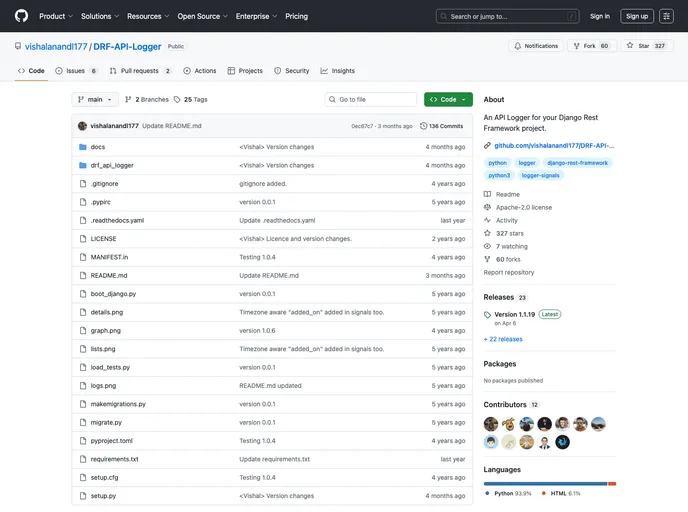Open the vishalanandl177 owner link
The image size is (688, 512).
pyautogui.click(x=56, y=47)
